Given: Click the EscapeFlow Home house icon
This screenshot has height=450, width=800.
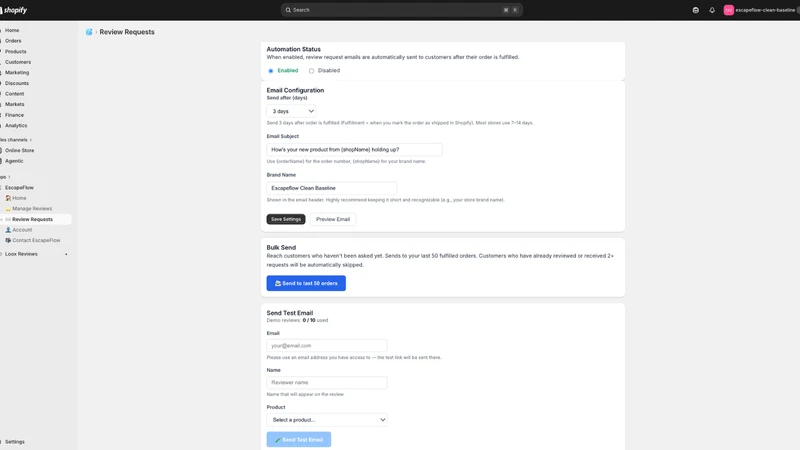Looking at the screenshot, I should [8, 198].
